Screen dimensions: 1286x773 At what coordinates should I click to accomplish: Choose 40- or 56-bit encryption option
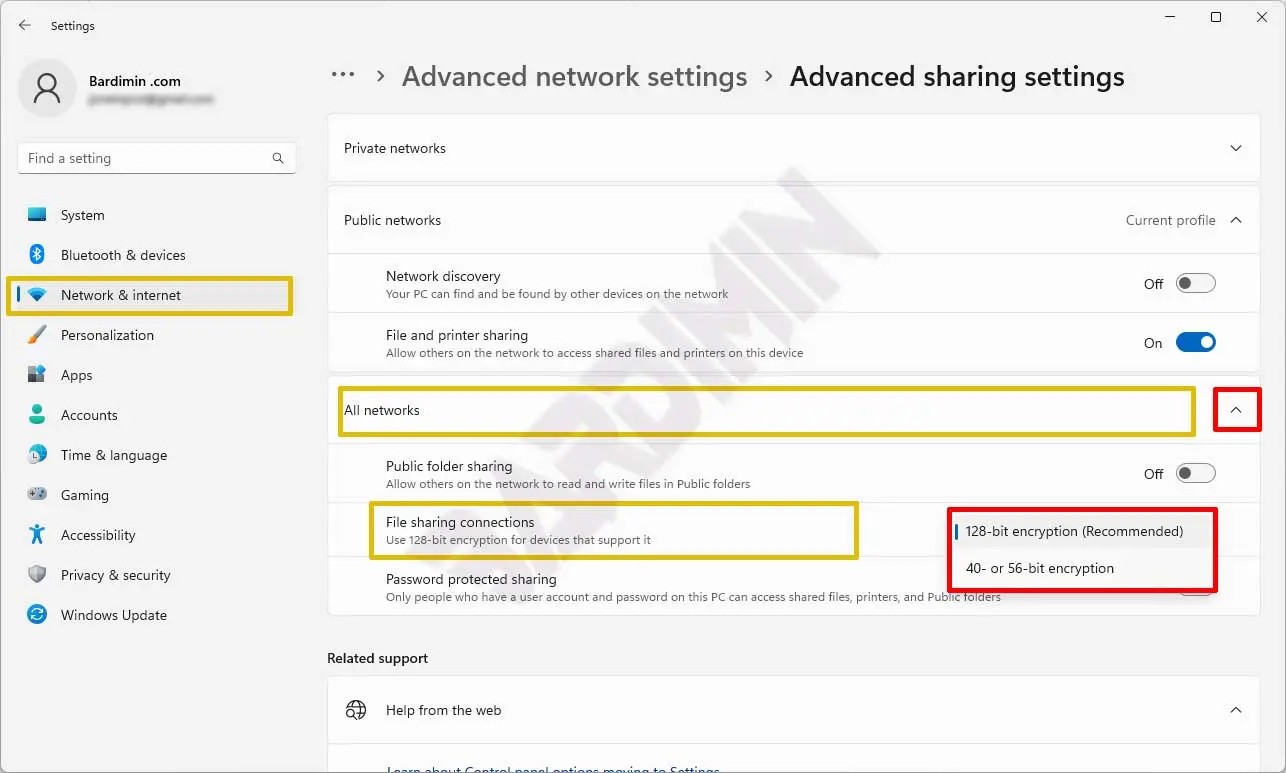coord(1039,568)
